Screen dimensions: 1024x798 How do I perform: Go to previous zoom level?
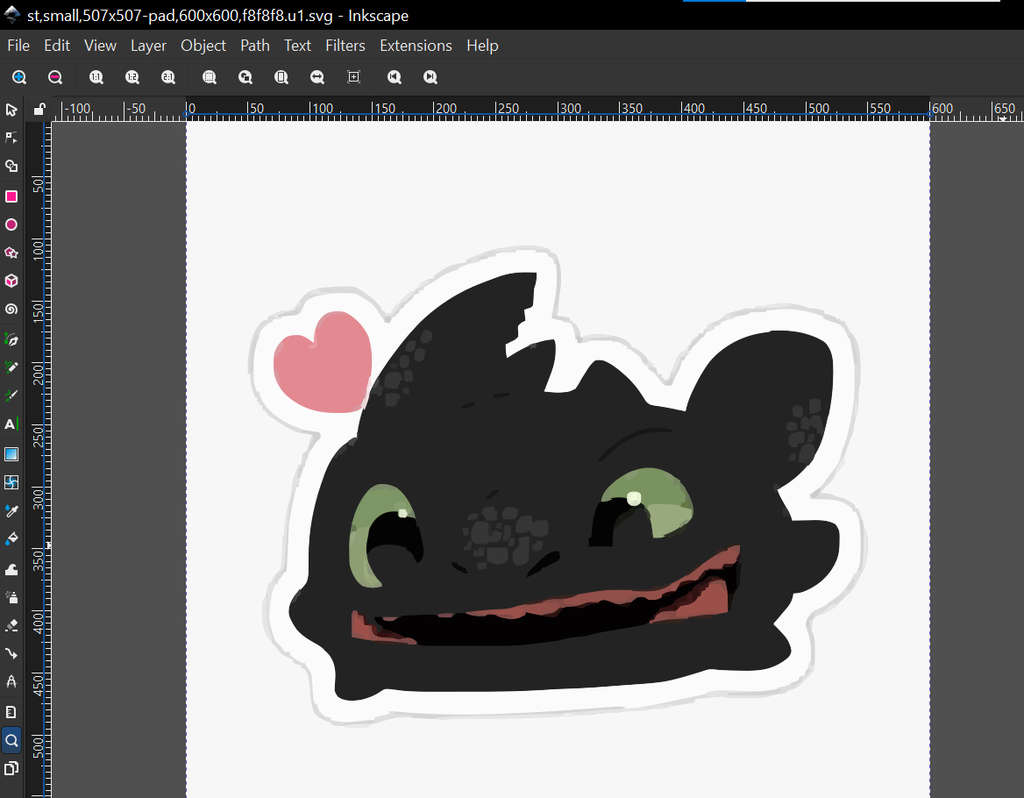[394, 77]
